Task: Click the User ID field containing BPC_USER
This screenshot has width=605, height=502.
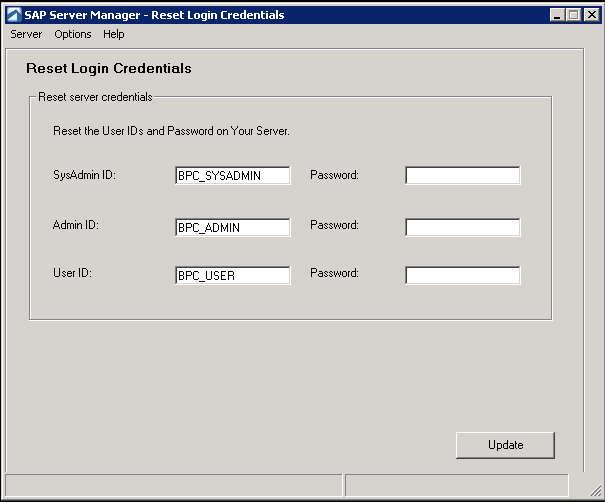Action: [233, 275]
